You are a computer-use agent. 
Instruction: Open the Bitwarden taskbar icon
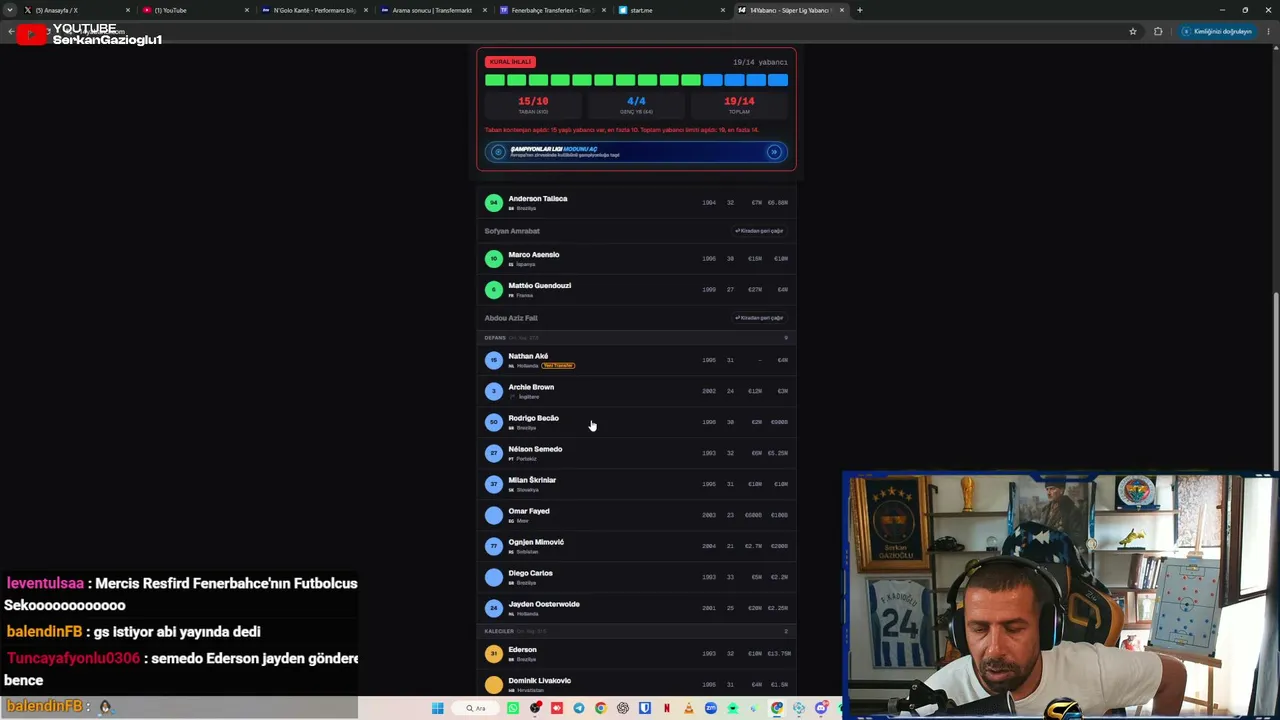[x=645, y=708]
